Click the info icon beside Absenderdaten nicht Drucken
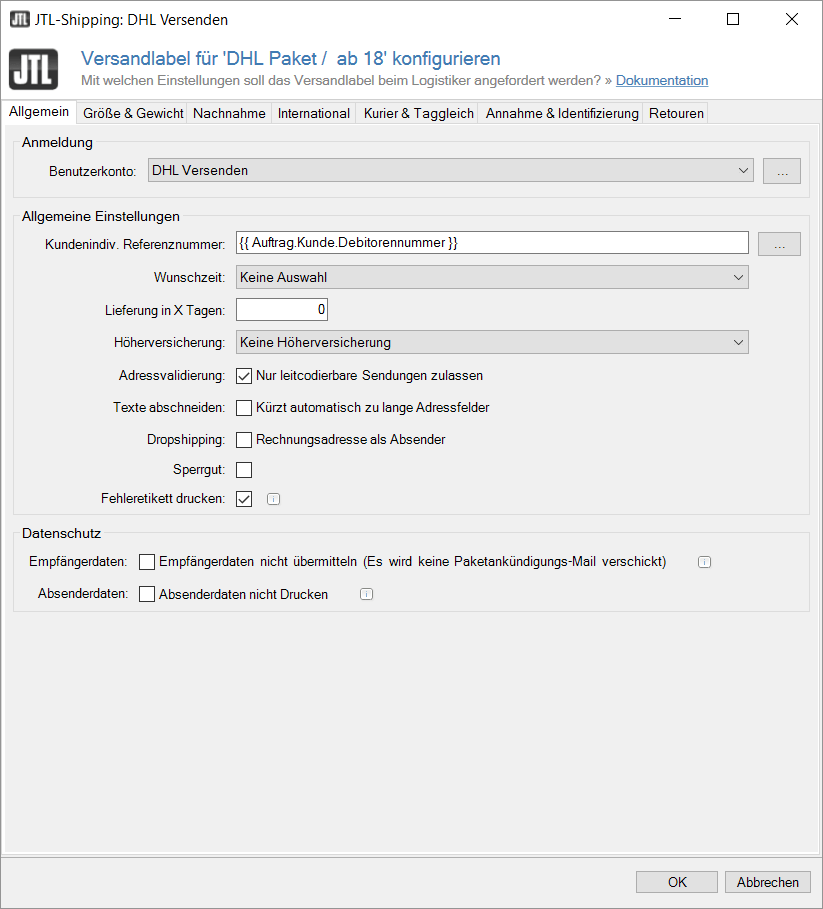Screen dimensions: 823x909 pos(366,594)
